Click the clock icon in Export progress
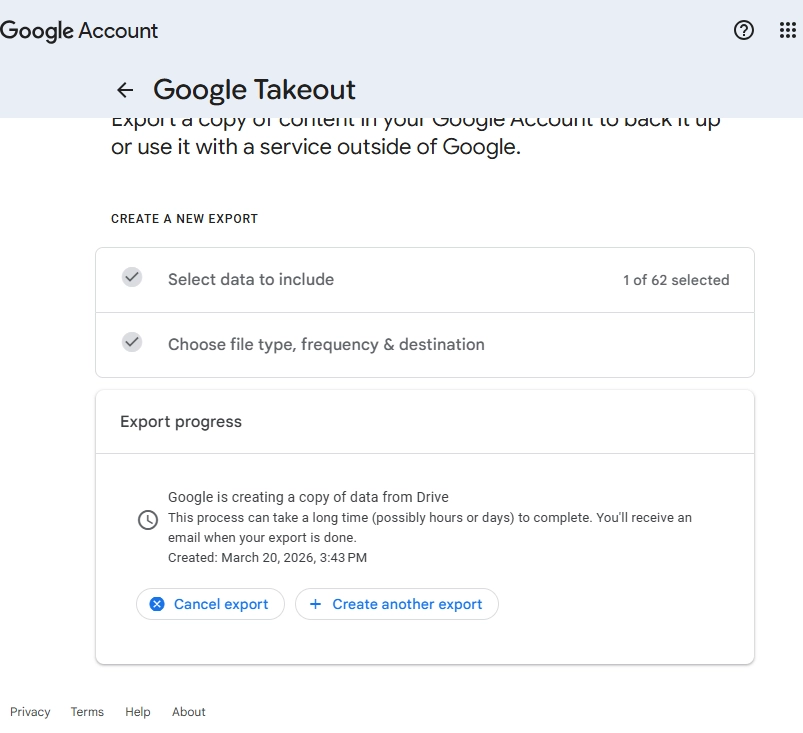 click(147, 520)
